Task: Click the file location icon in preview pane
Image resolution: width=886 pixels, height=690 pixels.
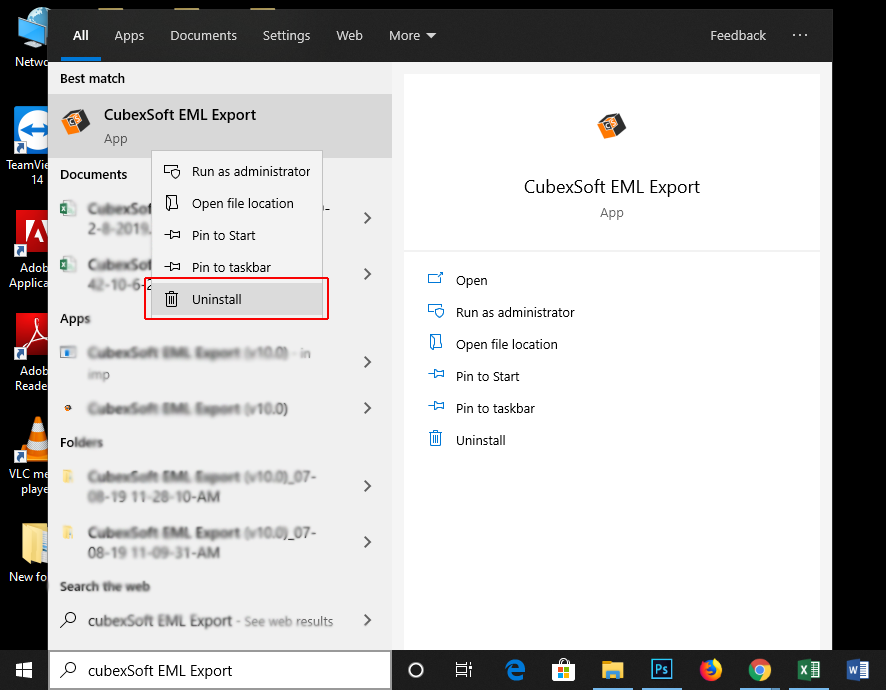Action: [x=435, y=342]
